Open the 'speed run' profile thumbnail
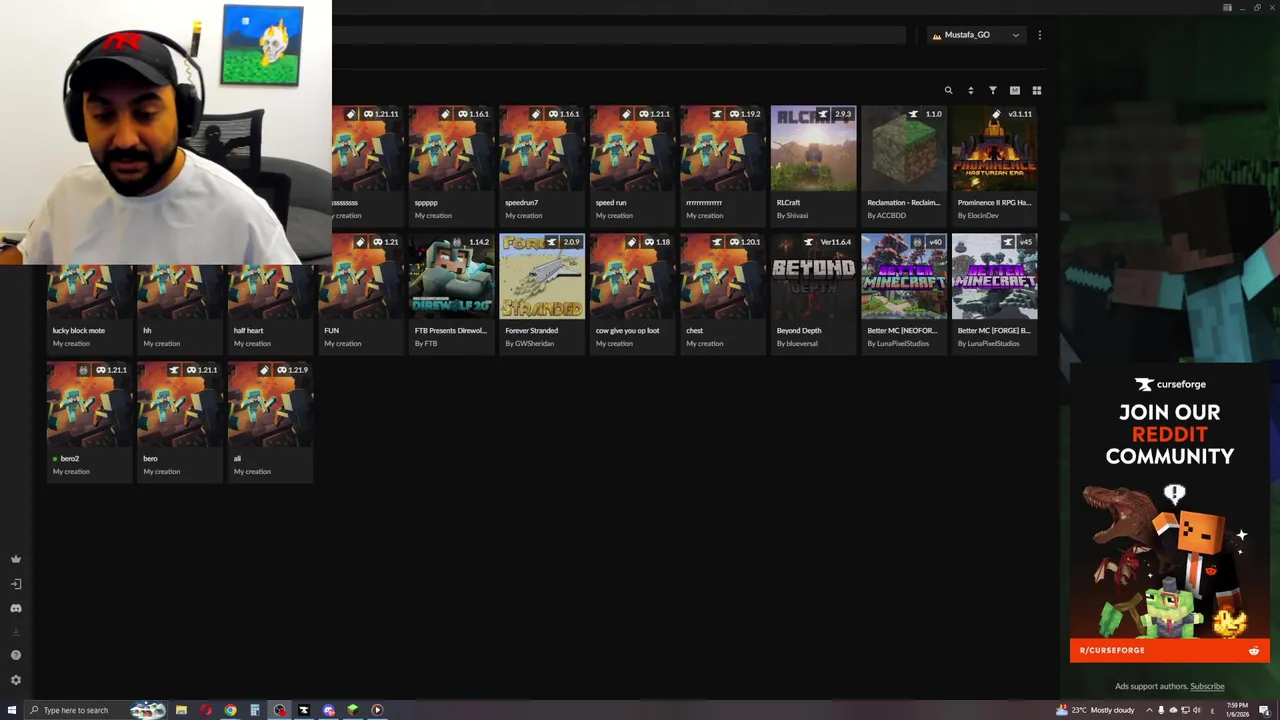 (632, 148)
